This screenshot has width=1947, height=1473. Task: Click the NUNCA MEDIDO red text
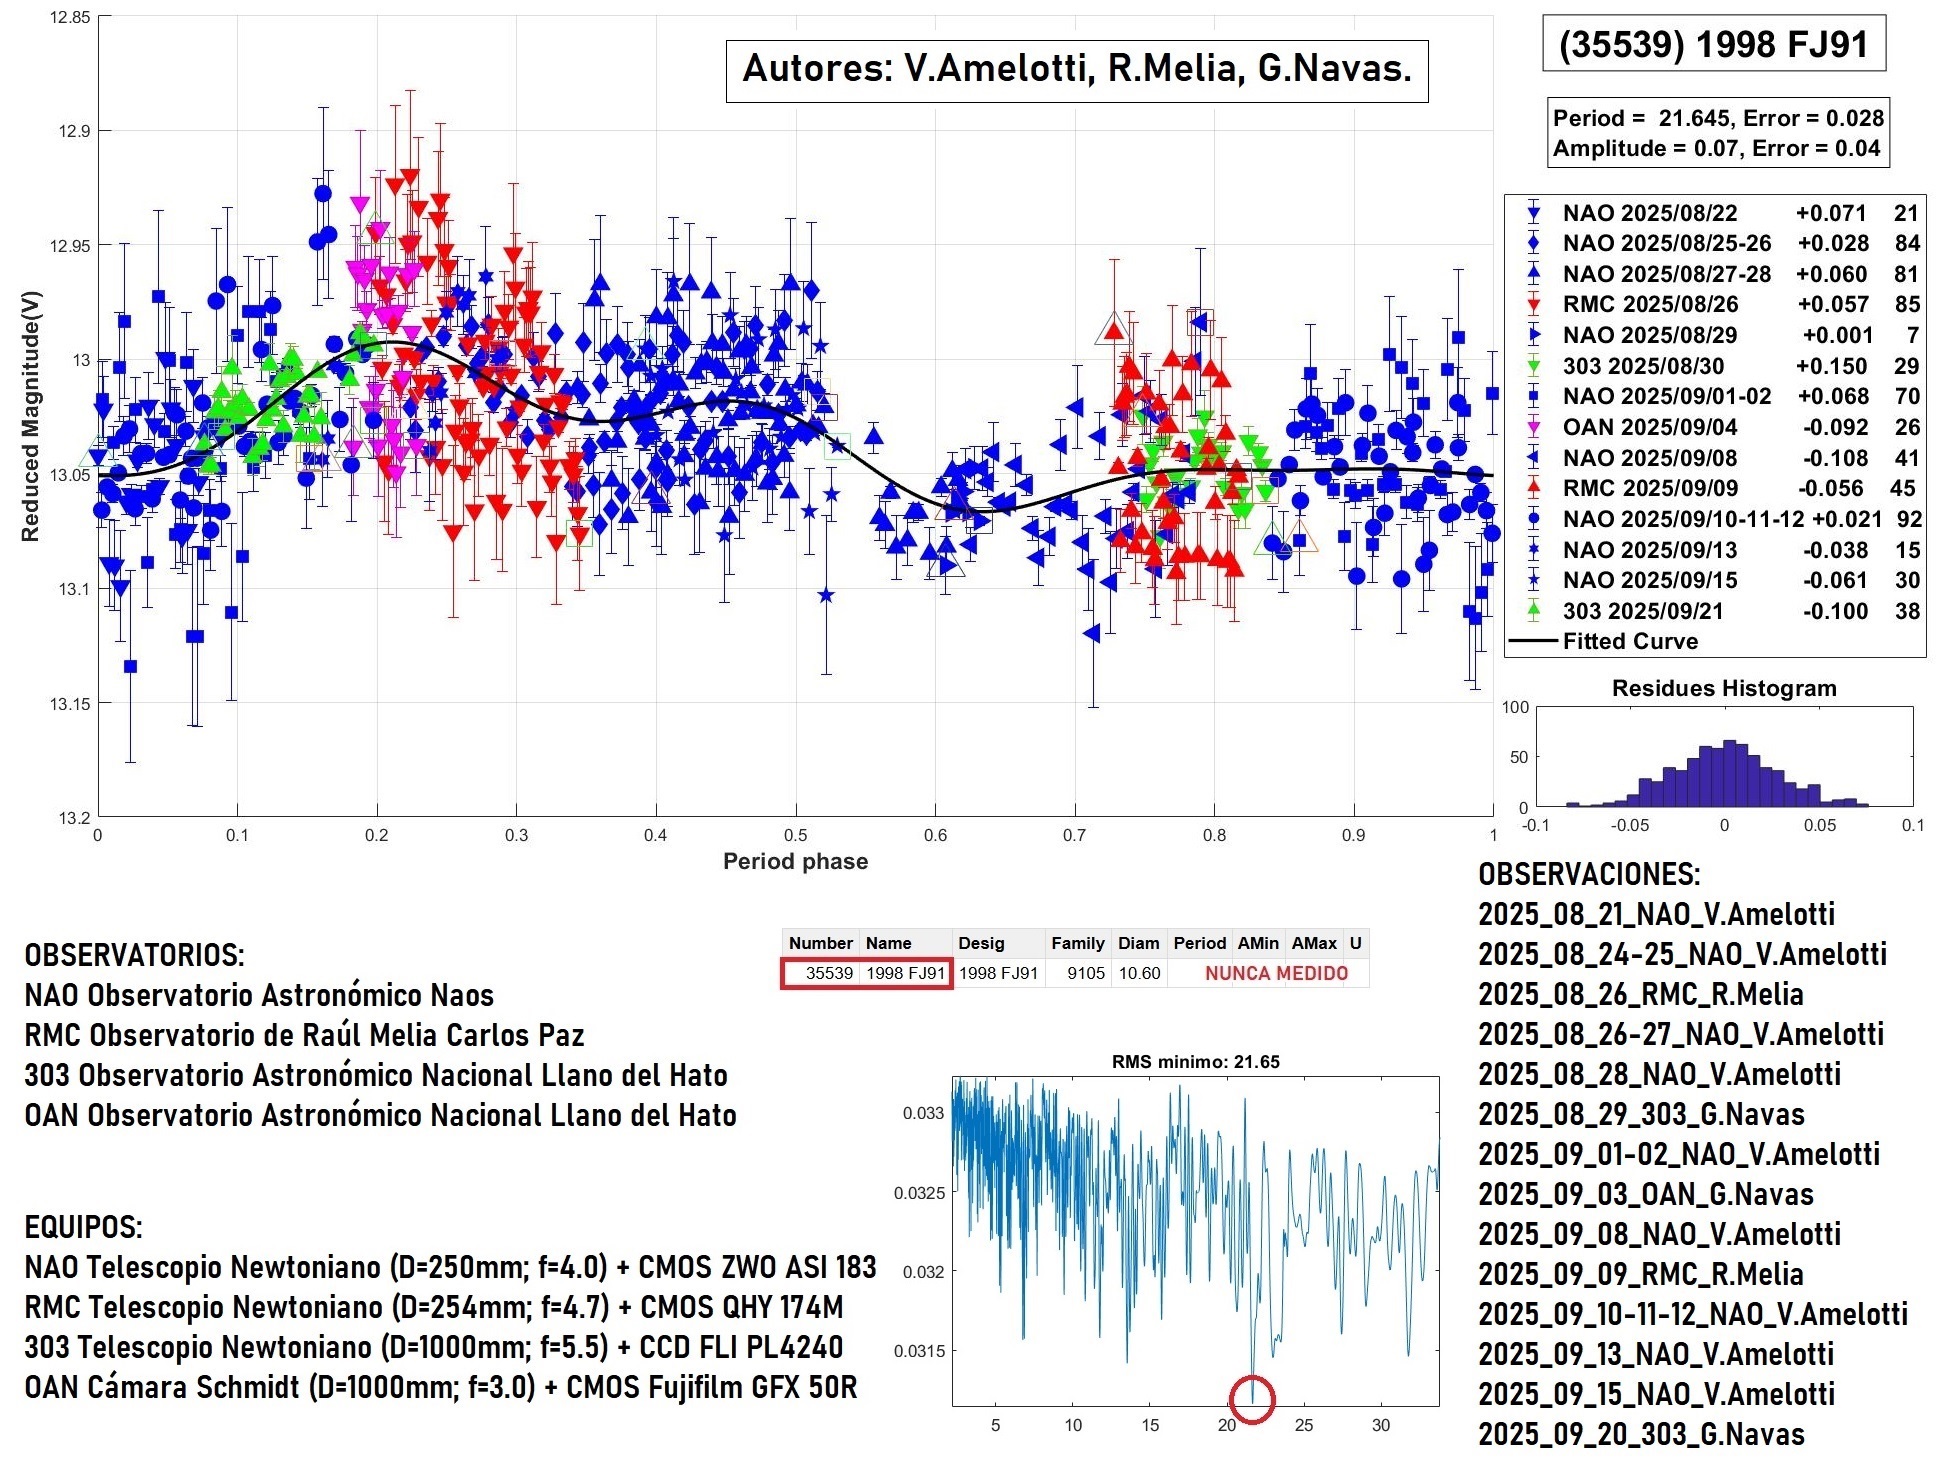[x=1276, y=973]
